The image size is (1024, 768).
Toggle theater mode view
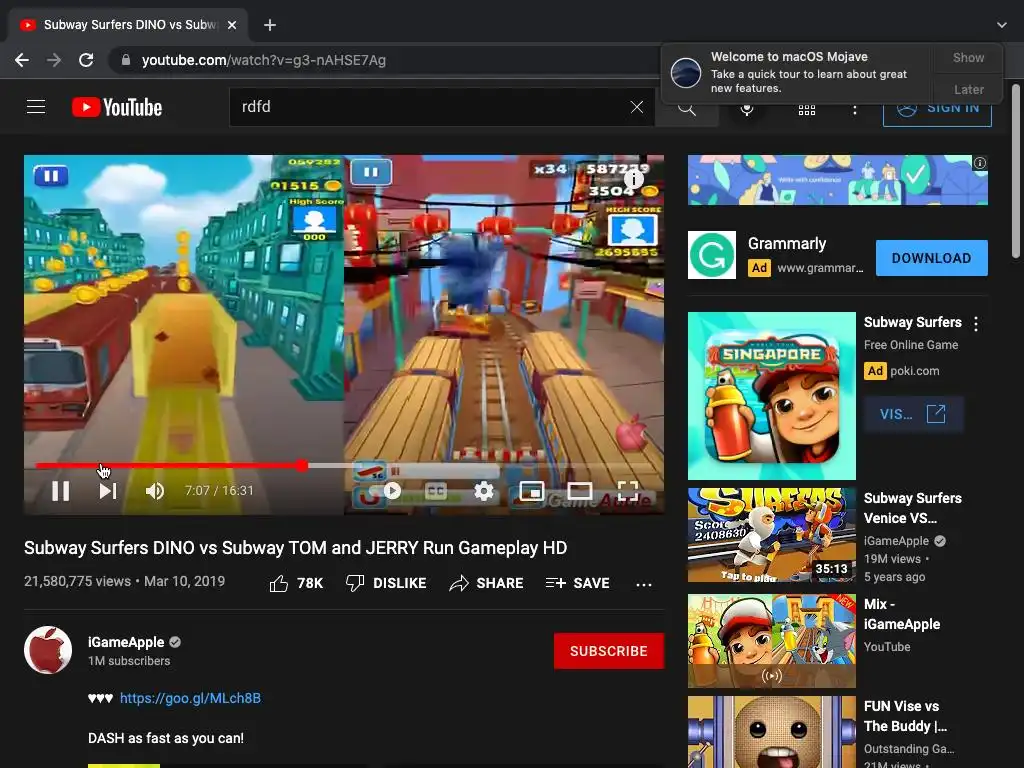[580, 490]
